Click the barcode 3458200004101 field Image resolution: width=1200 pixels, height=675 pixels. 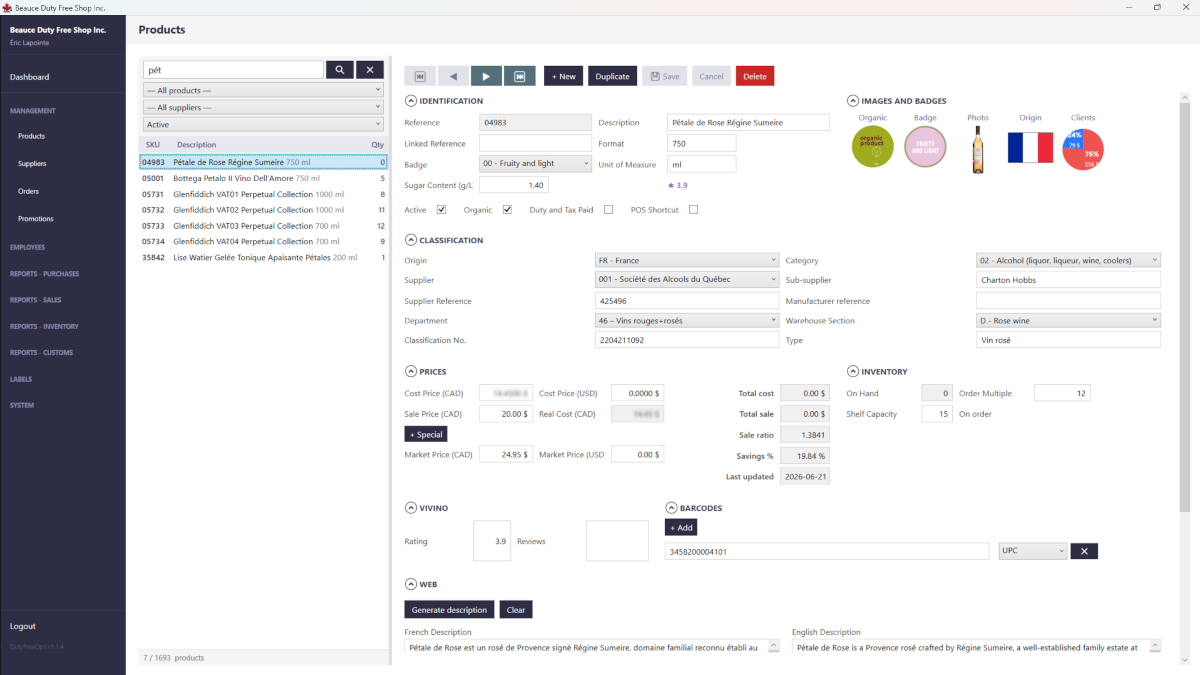point(827,551)
